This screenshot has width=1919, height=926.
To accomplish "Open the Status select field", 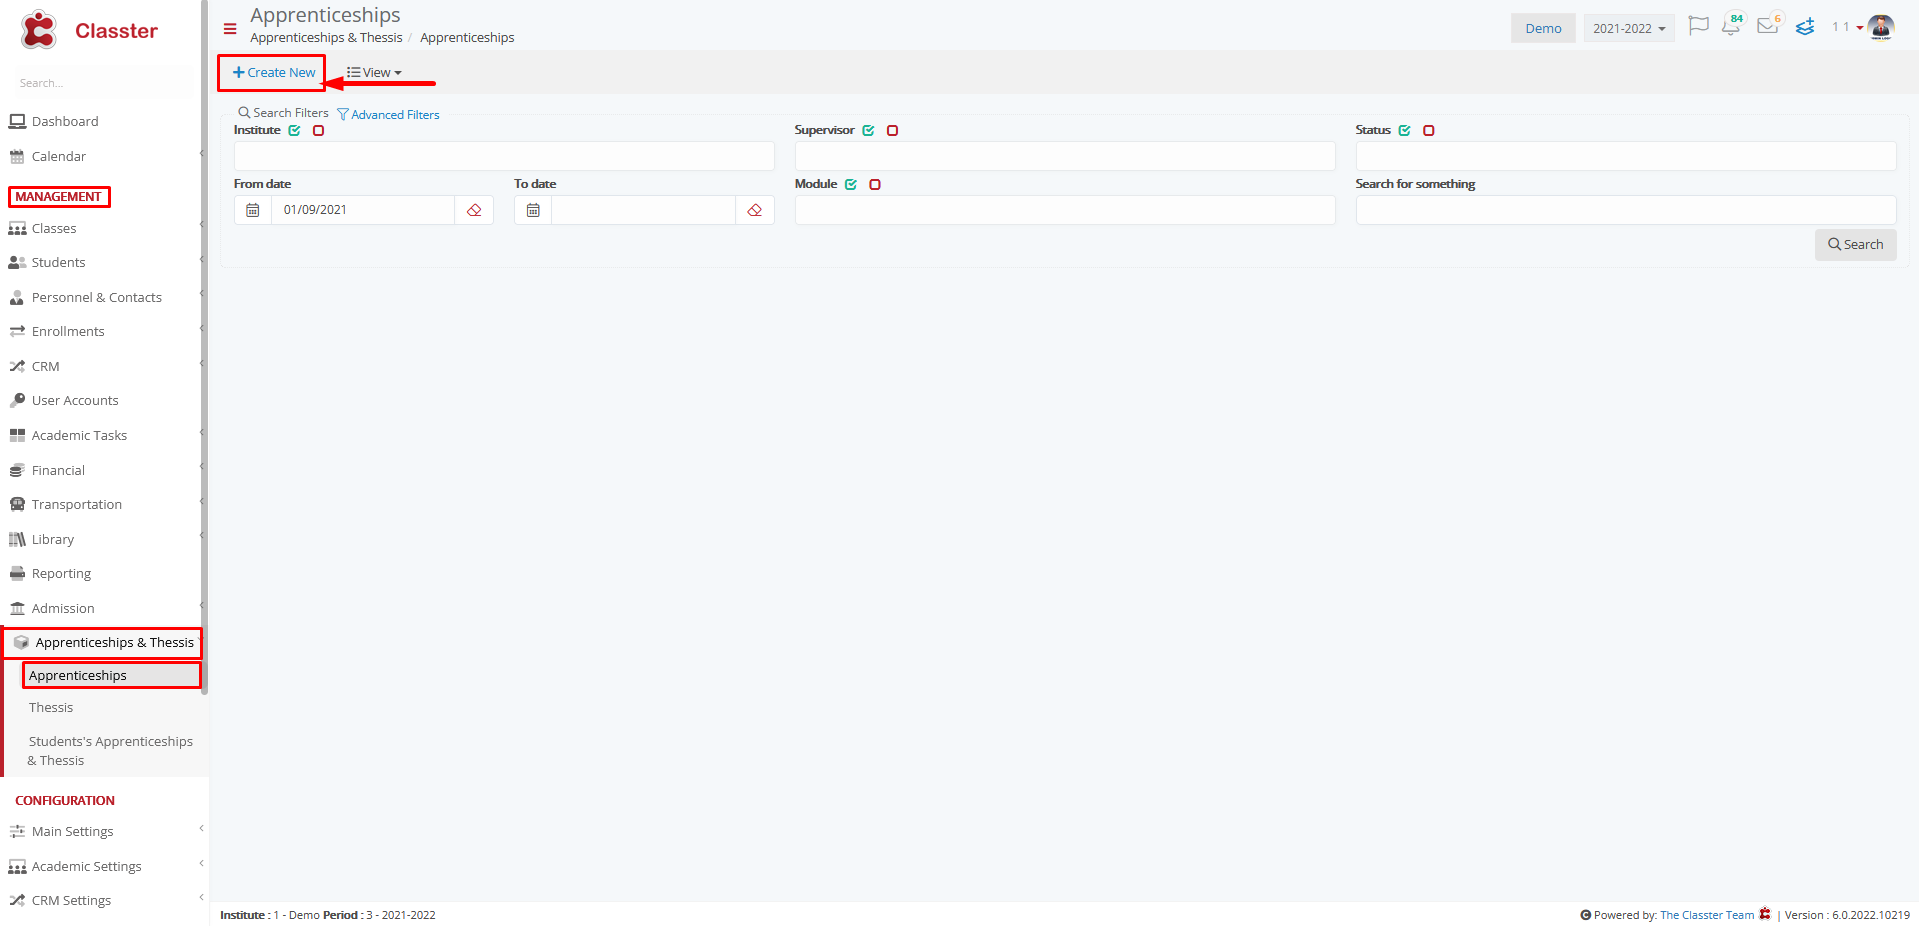I will pos(1626,156).
